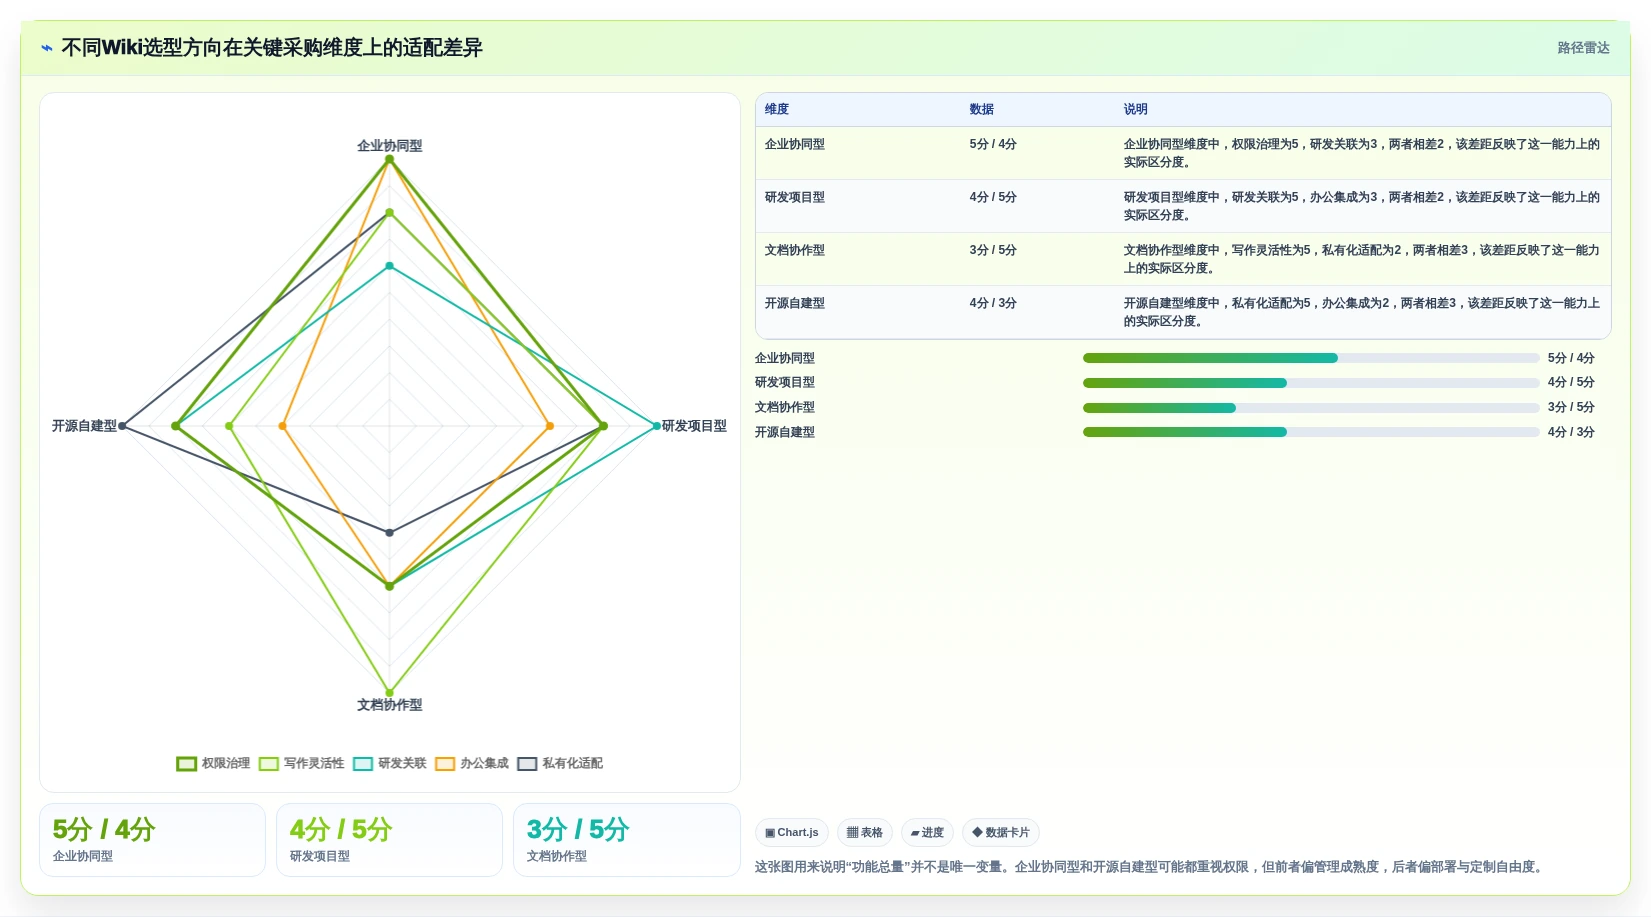Toggle the 研发关联 legend series
The width and height of the screenshot is (1651, 917).
(389, 763)
